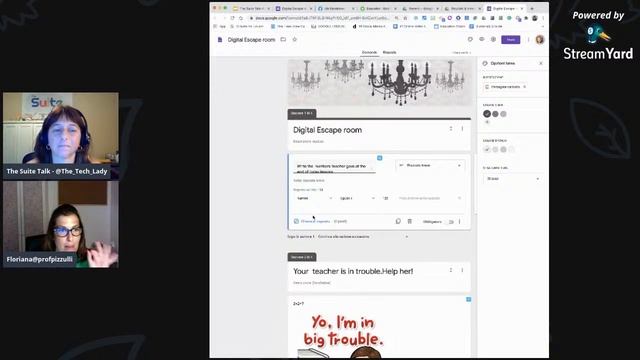Screen dimensions: 640x360
Task: Select the third background color swatch
Action: click(503, 149)
